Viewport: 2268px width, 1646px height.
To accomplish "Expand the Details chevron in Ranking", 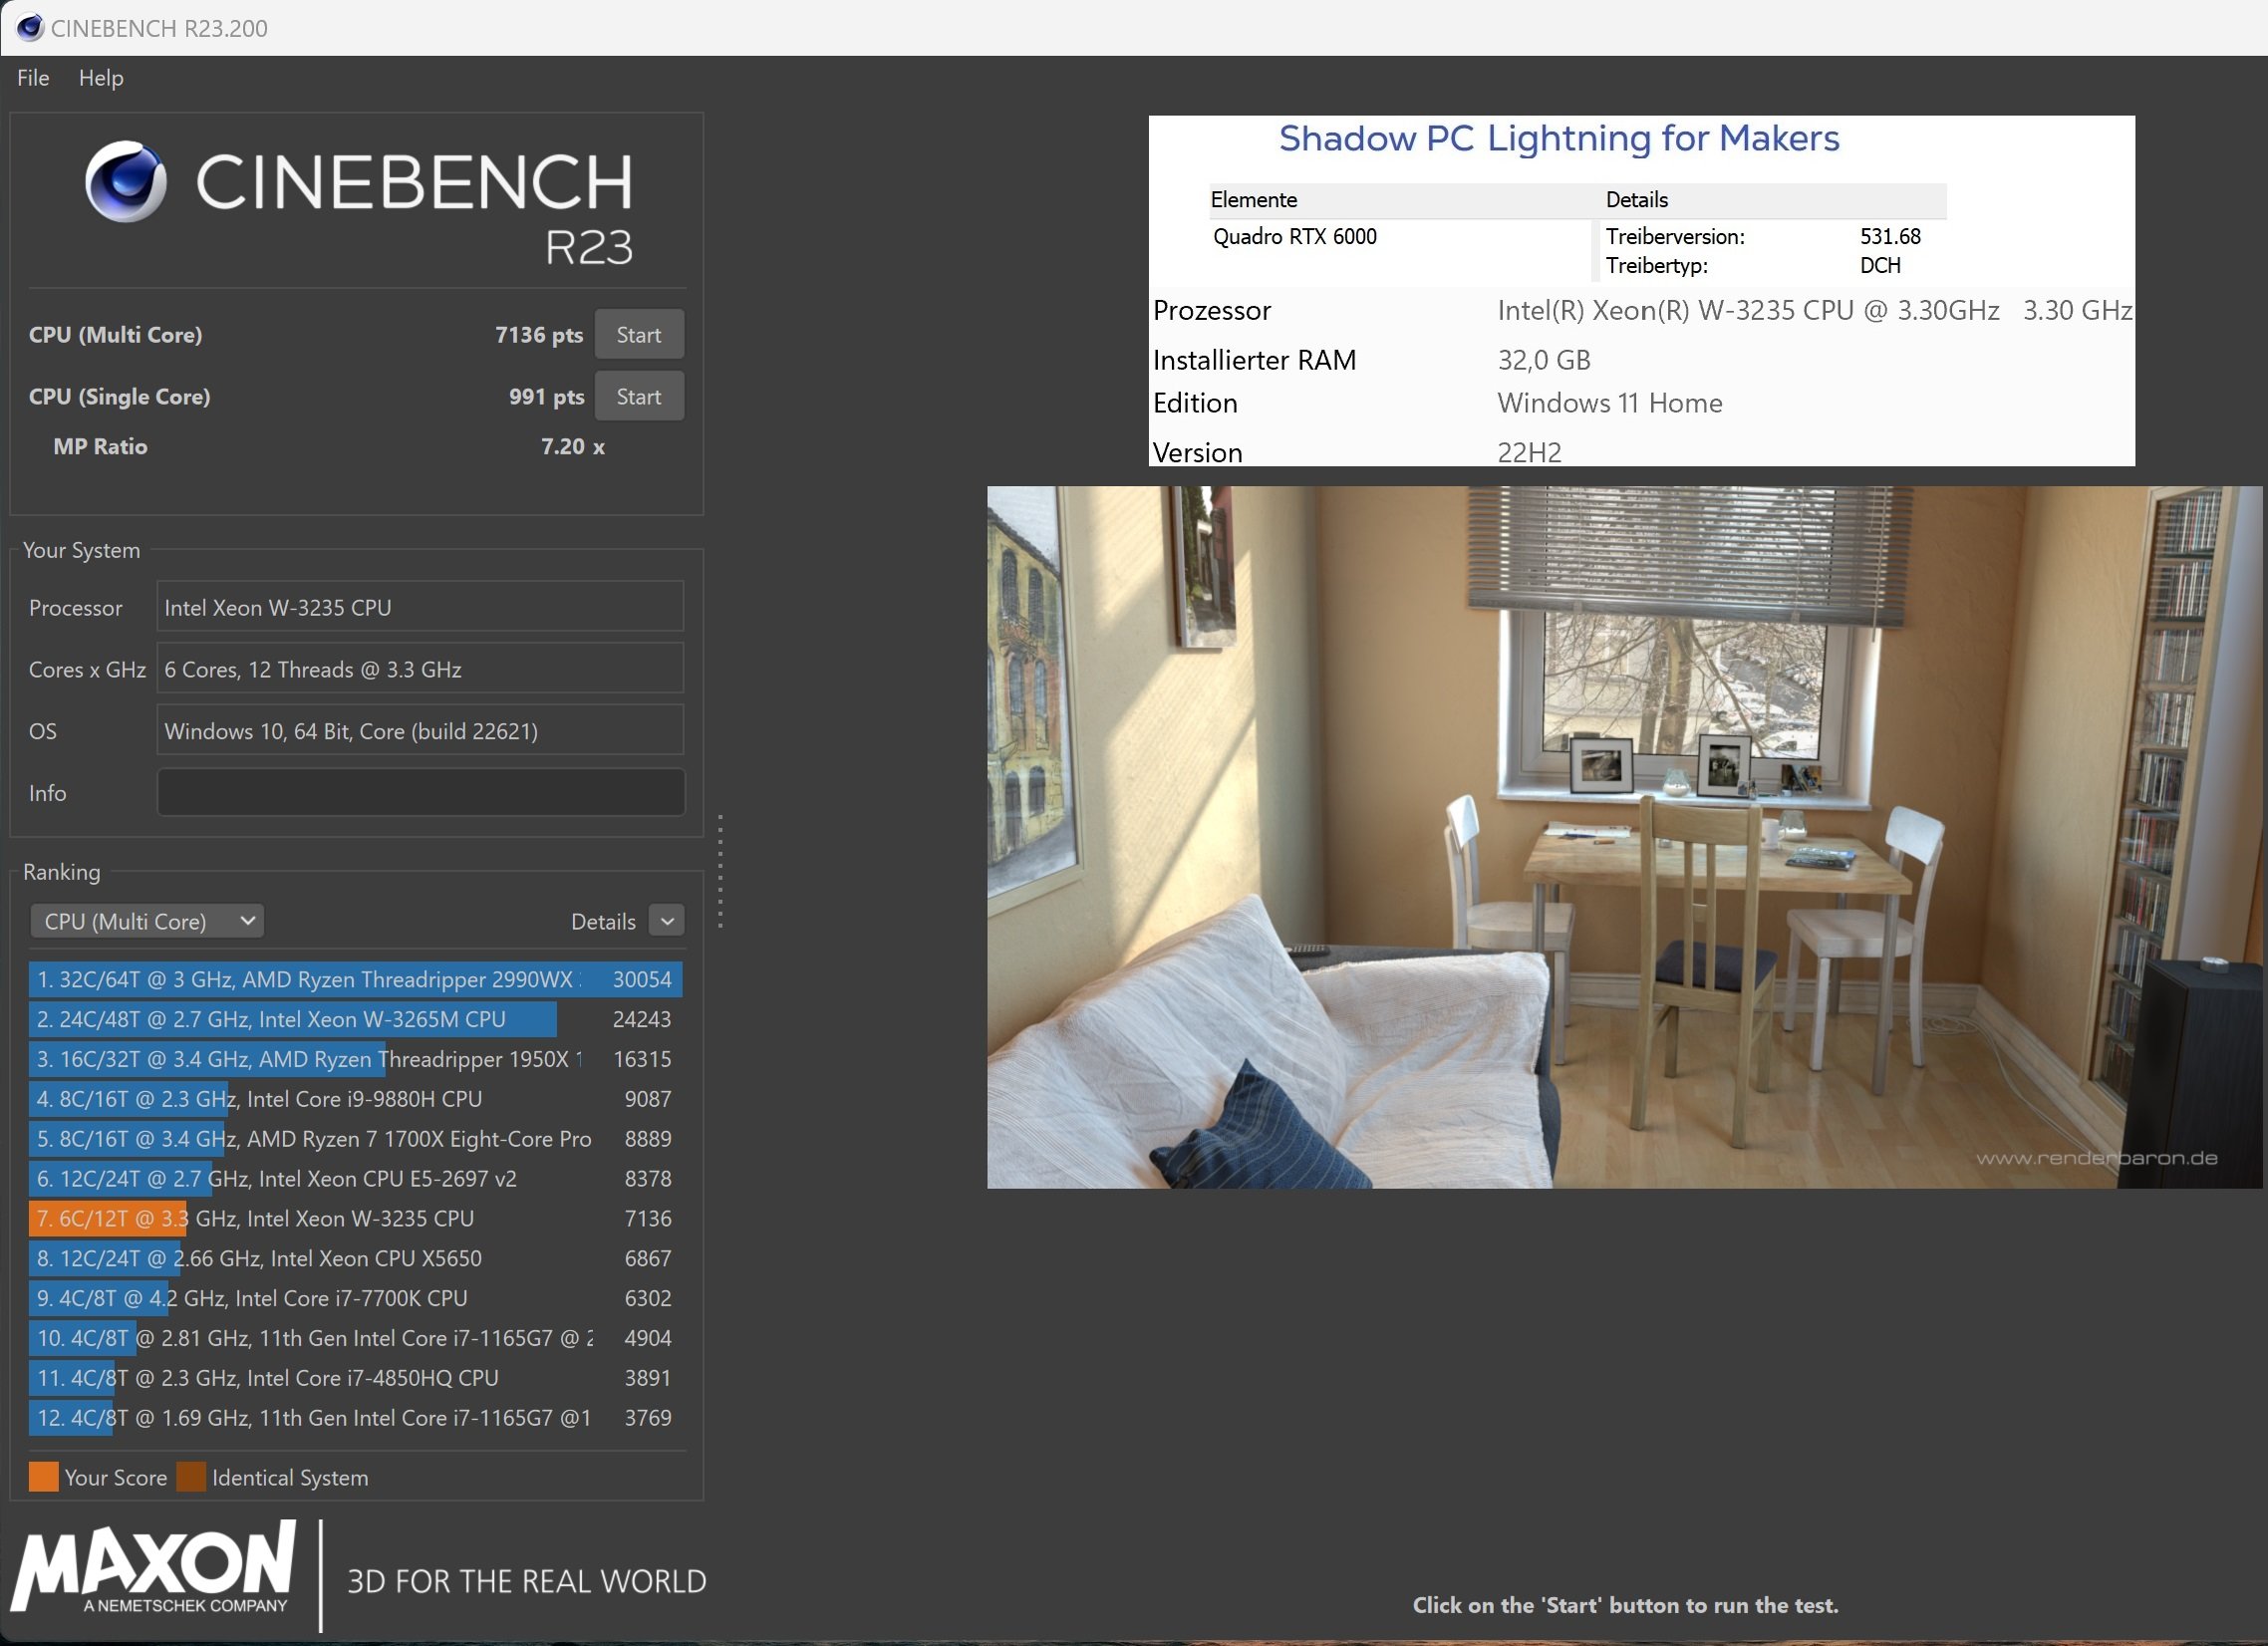I will point(666,921).
